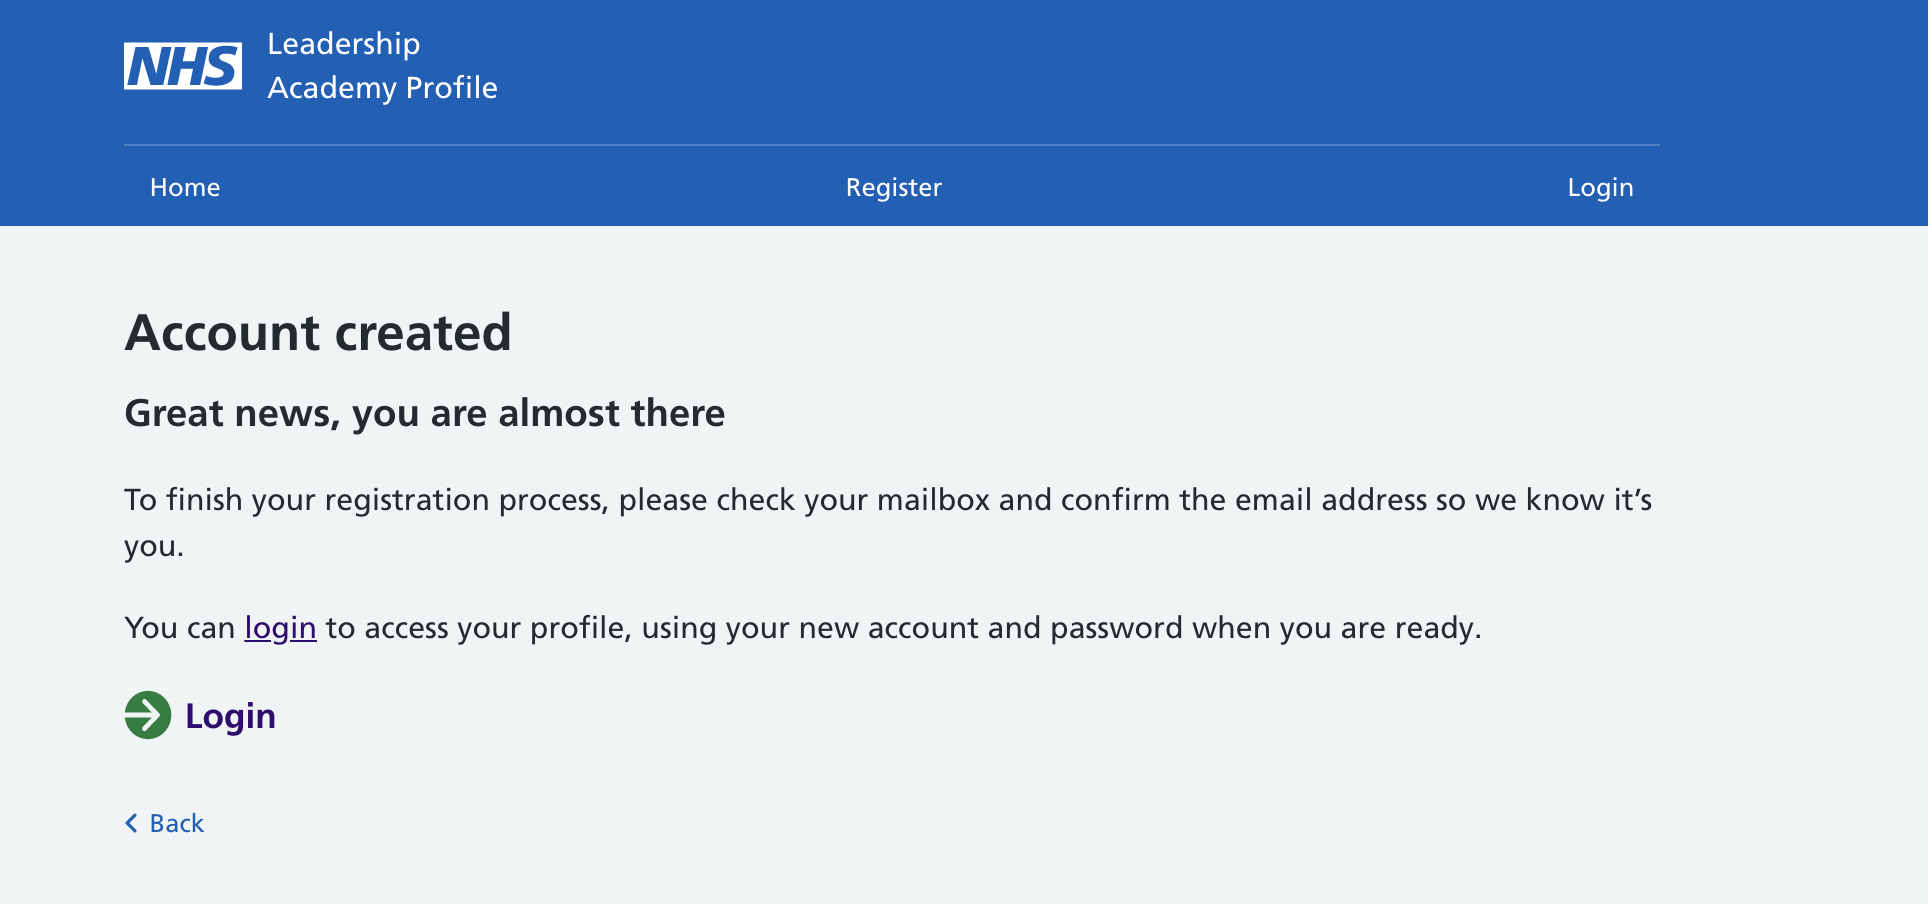Click the NHS logo in header
1928x904 pixels.
(x=183, y=66)
